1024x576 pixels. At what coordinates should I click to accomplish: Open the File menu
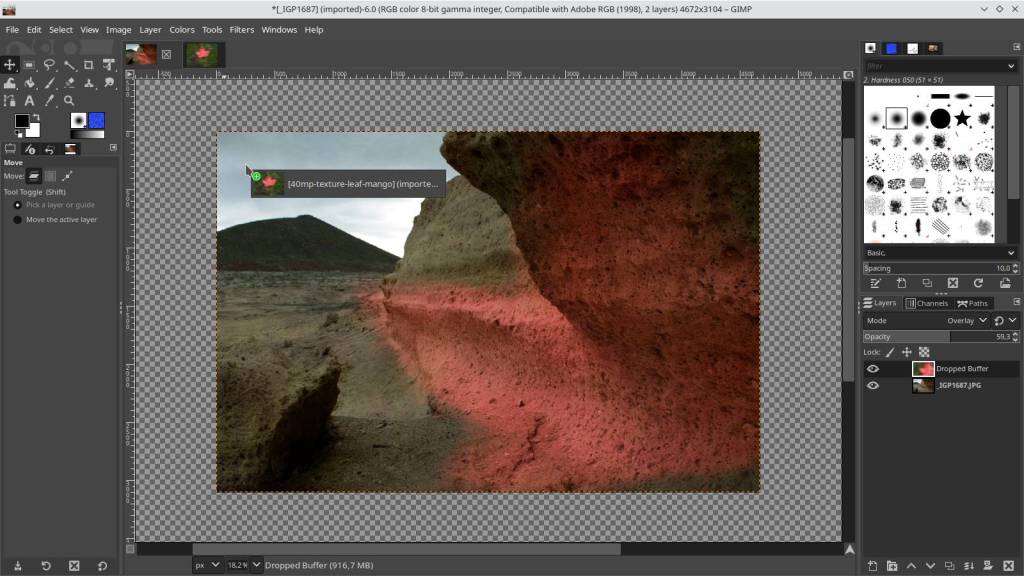pyautogui.click(x=12, y=30)
